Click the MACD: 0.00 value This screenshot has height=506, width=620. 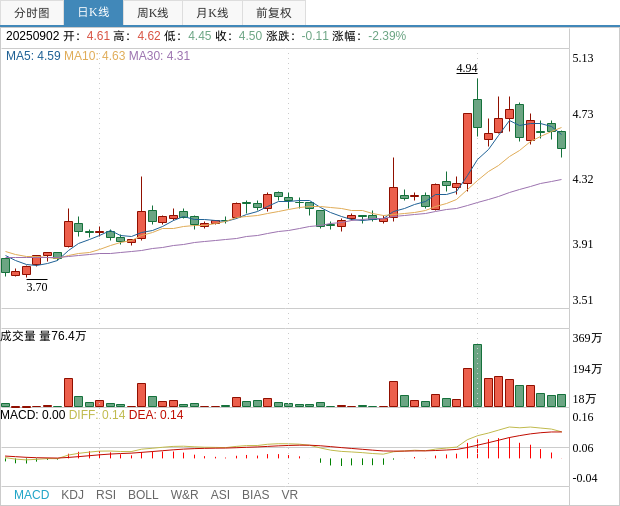point(33,415)
